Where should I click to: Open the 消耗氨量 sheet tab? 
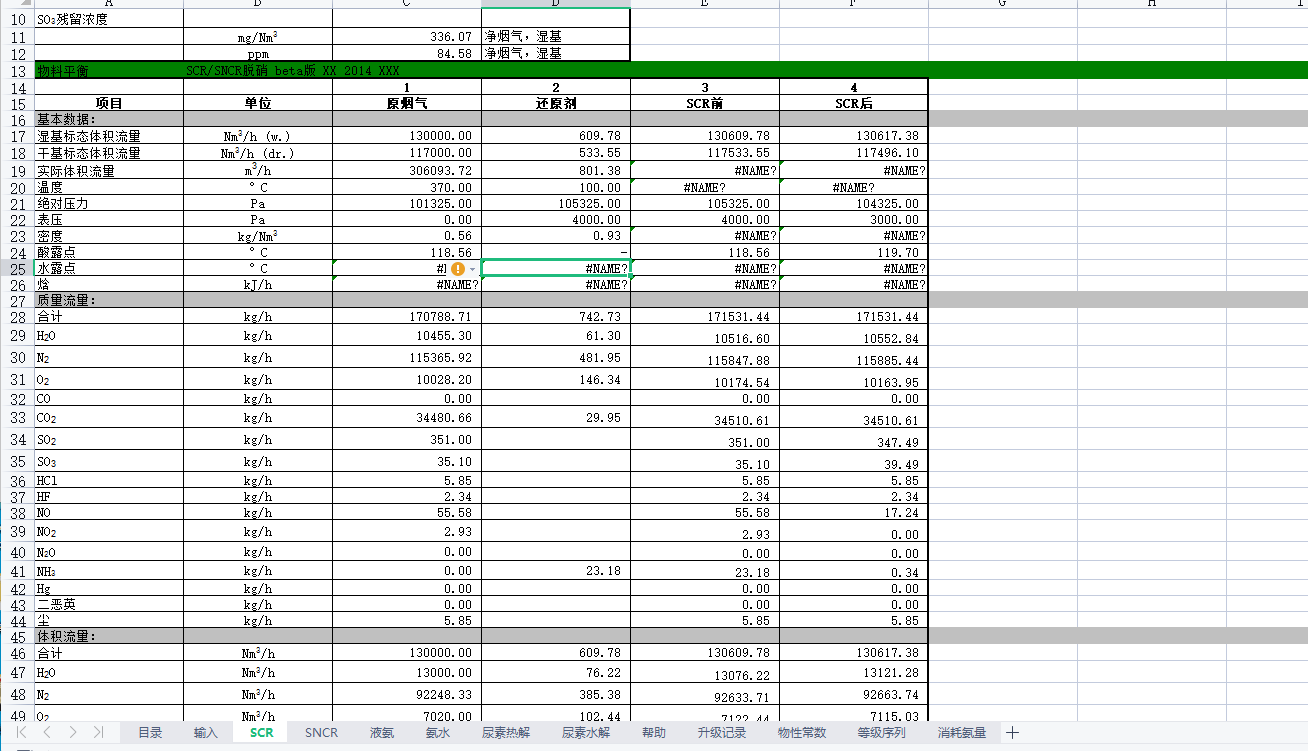(962, 733)
